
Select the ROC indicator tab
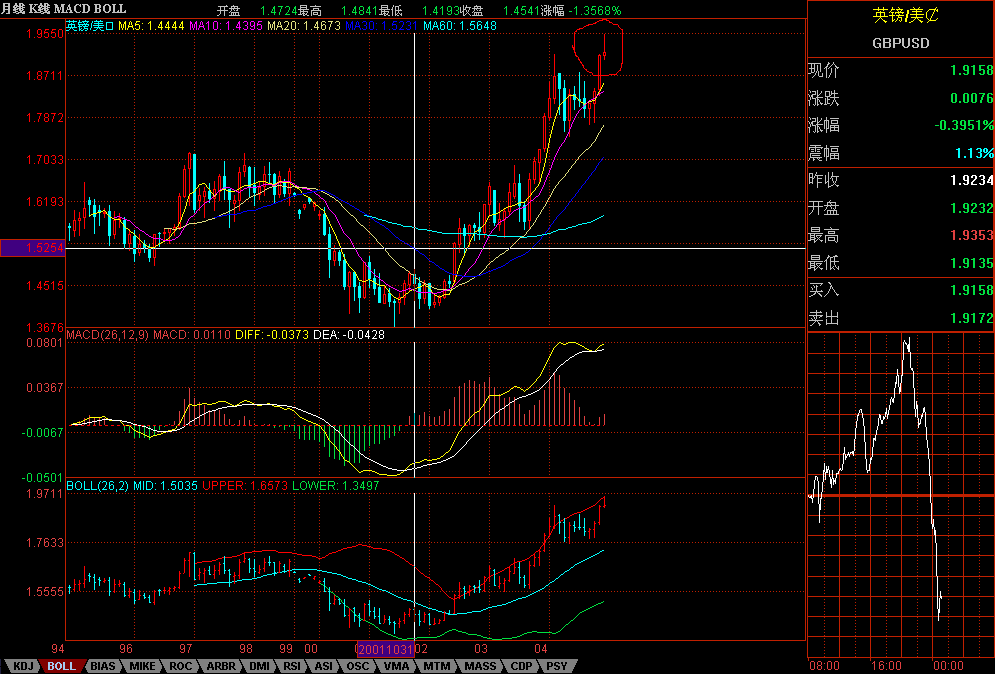(181, 666)
